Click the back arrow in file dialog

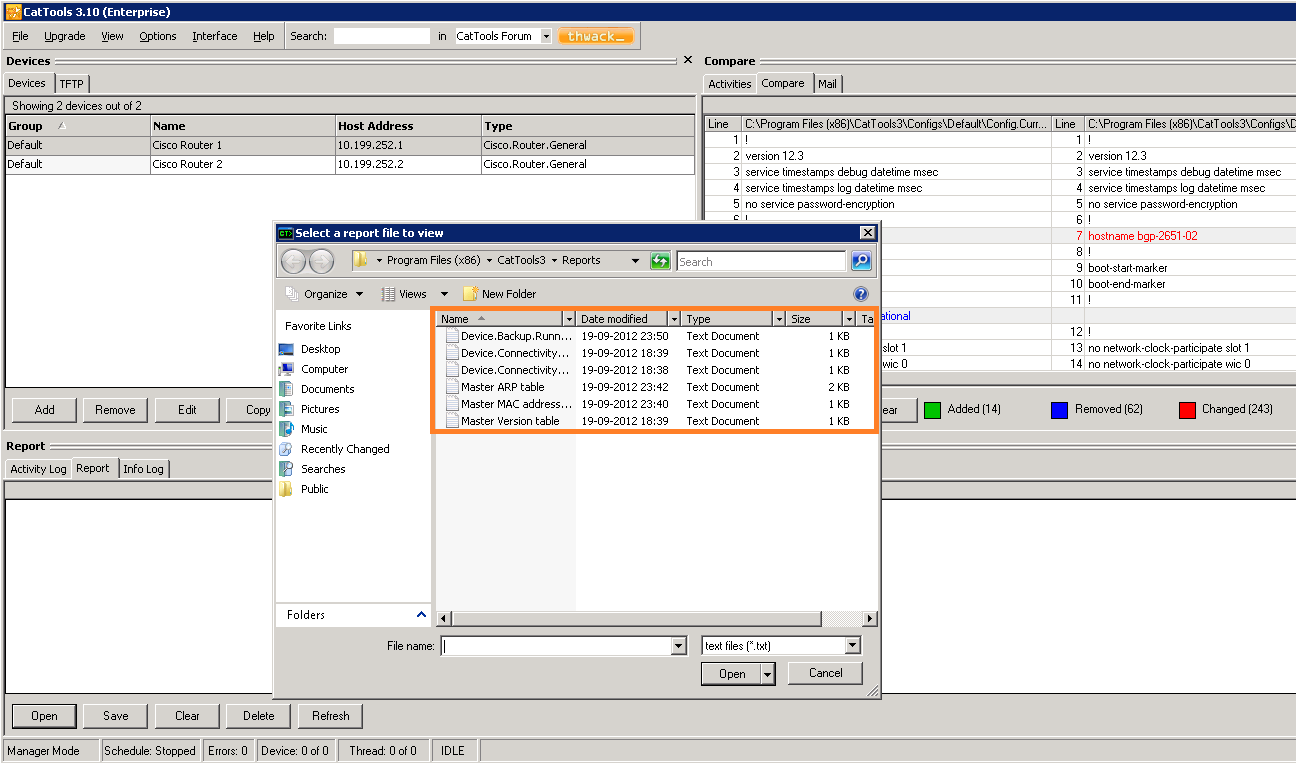(x=294, y=261)
